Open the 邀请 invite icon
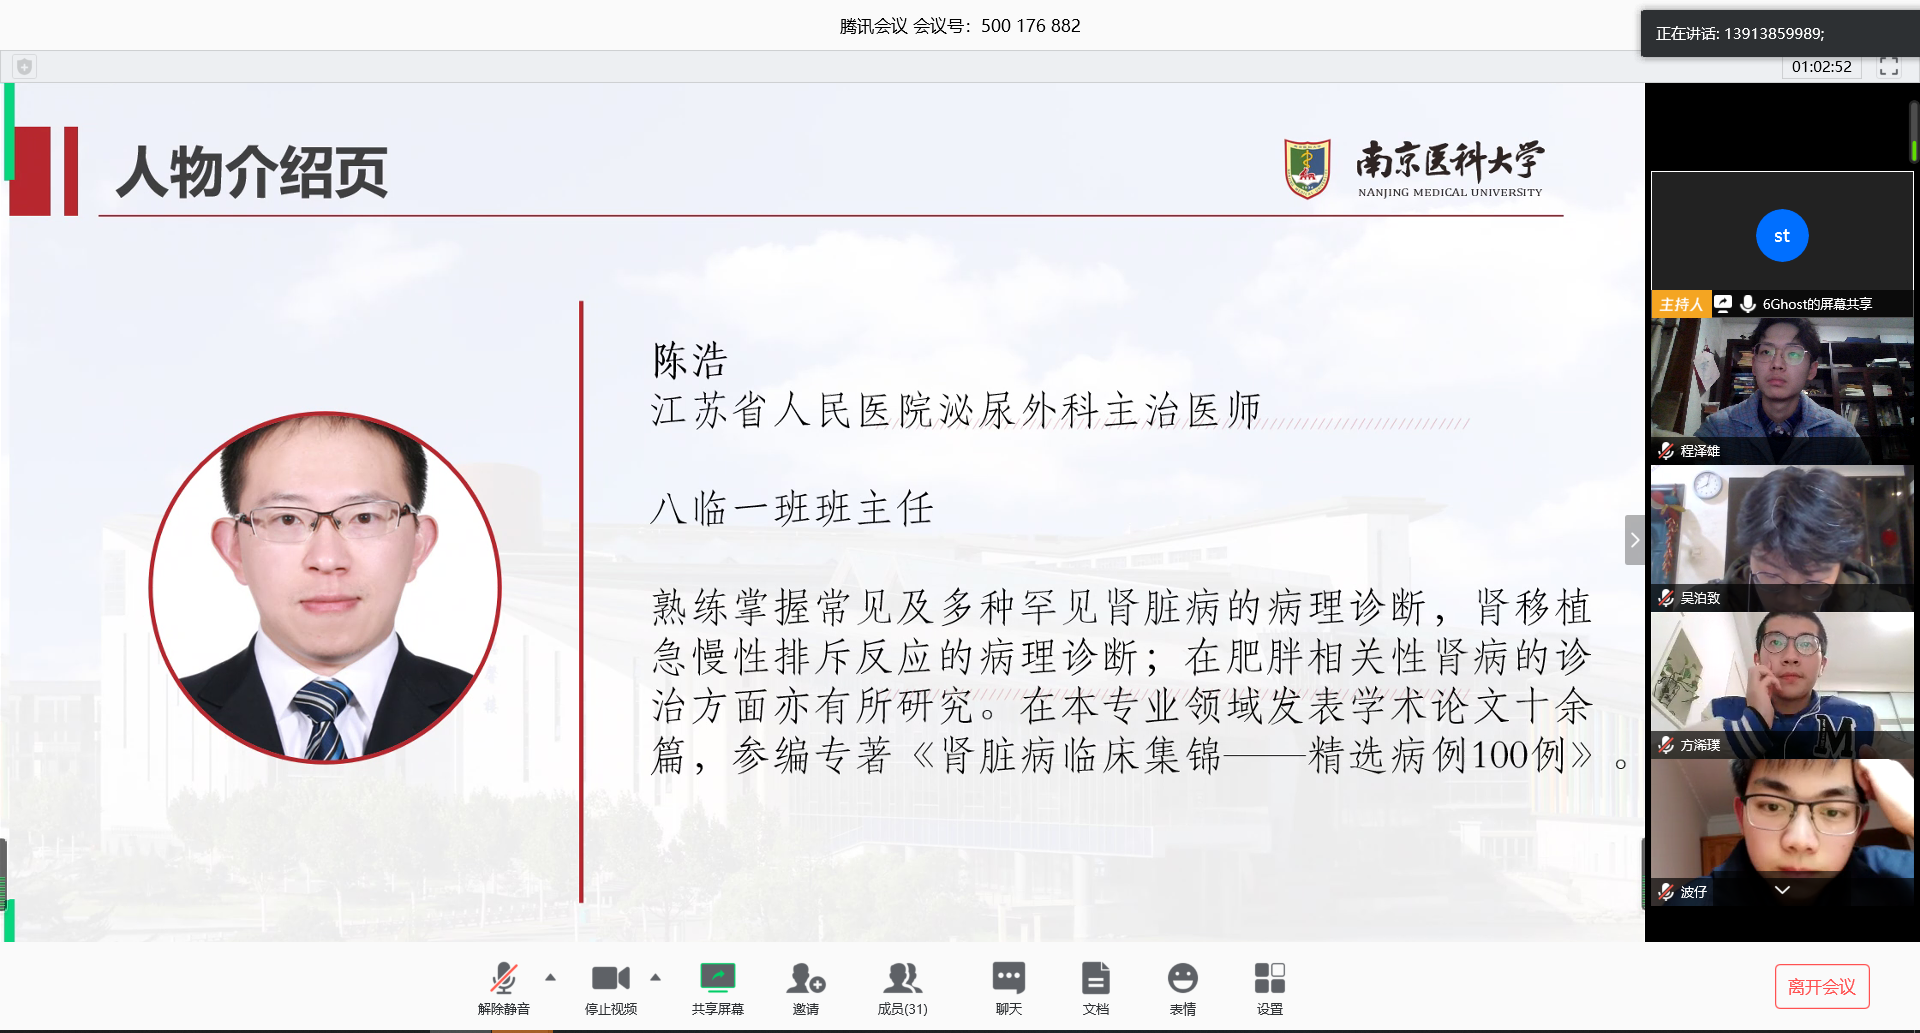Image resolution: width=1920 pixels, height=1033 pixels. 805,987
